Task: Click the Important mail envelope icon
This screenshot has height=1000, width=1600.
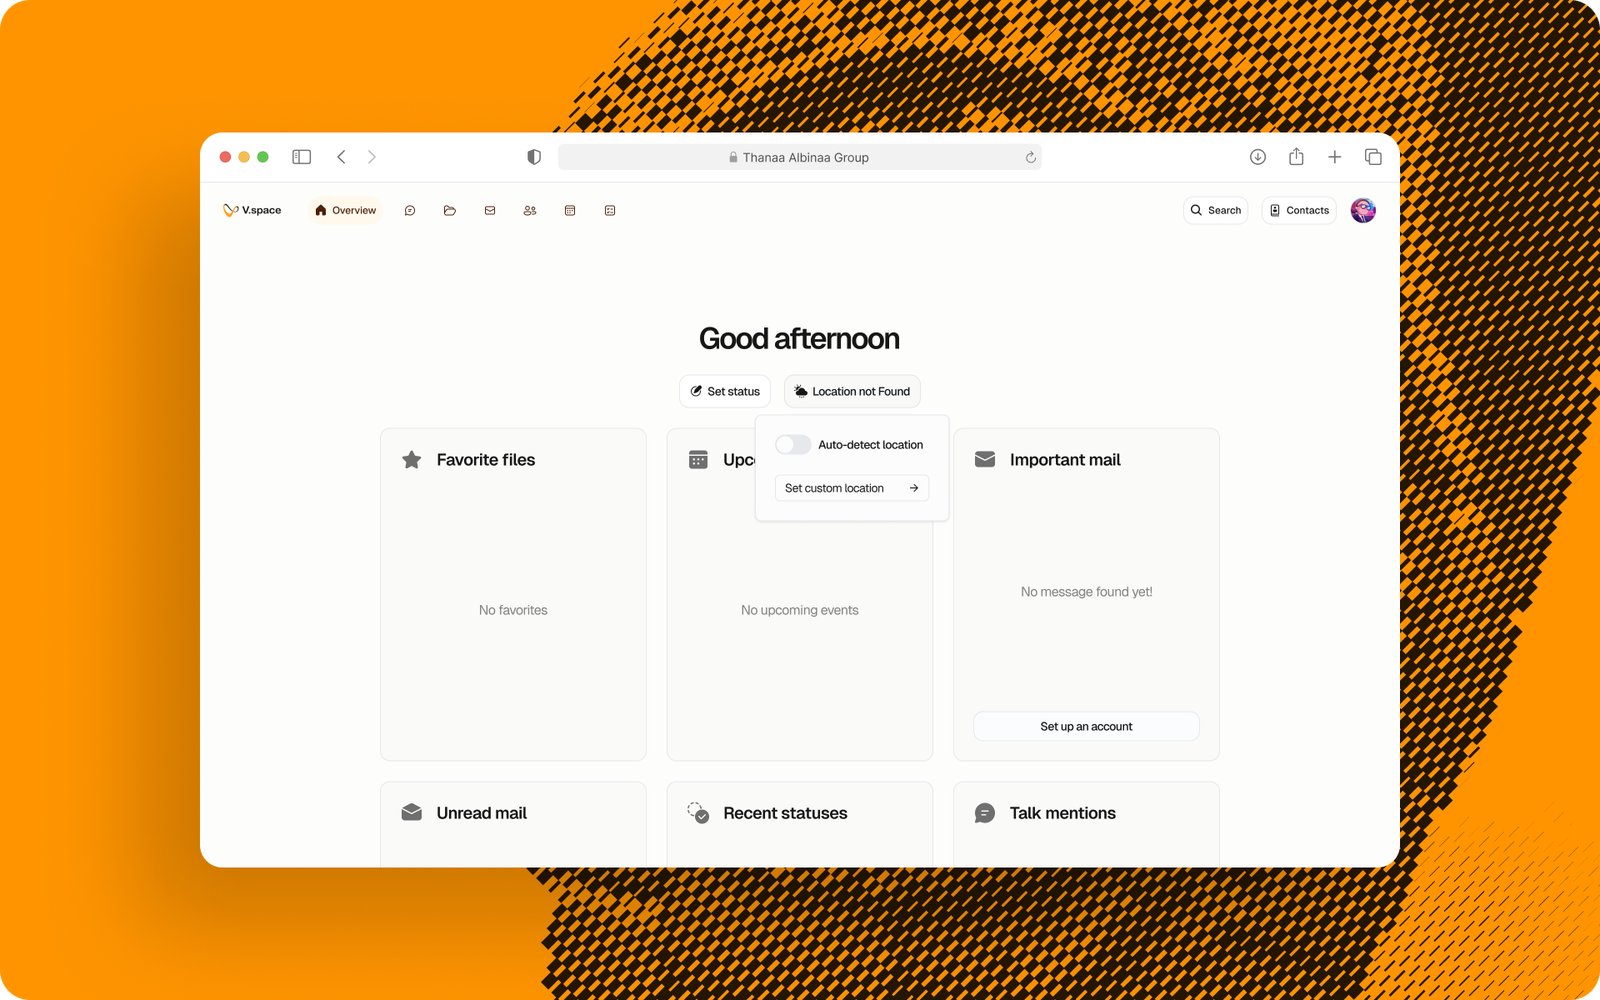Action: [985, 460]
